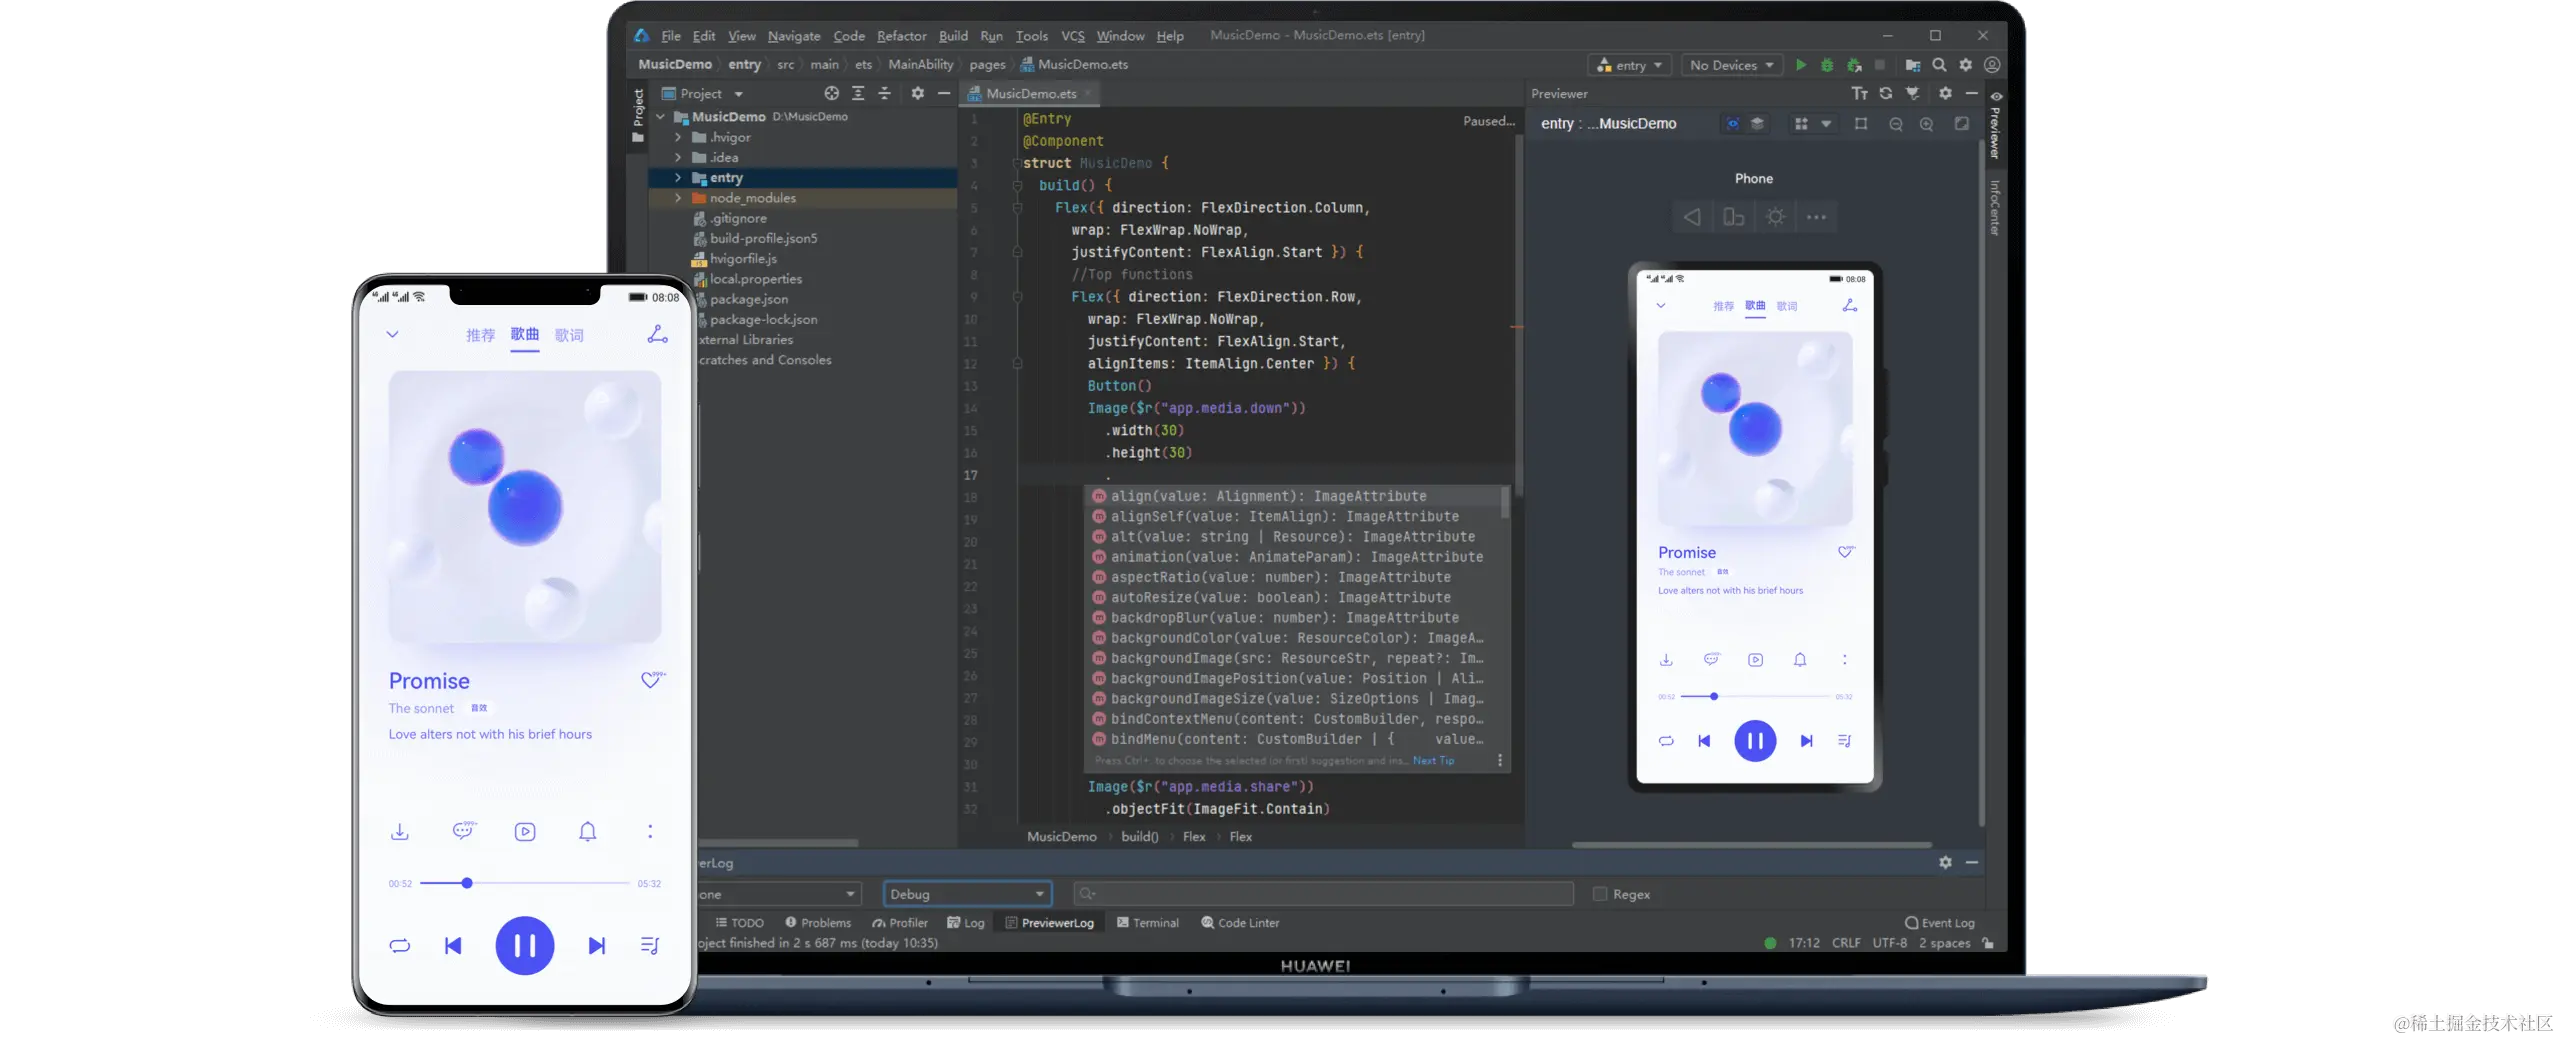The height and width of the screenshot is (1040, 2560).
Task: Click the previewer zoom out icon
Action: pyautogui.click(x=1895, y=124)
